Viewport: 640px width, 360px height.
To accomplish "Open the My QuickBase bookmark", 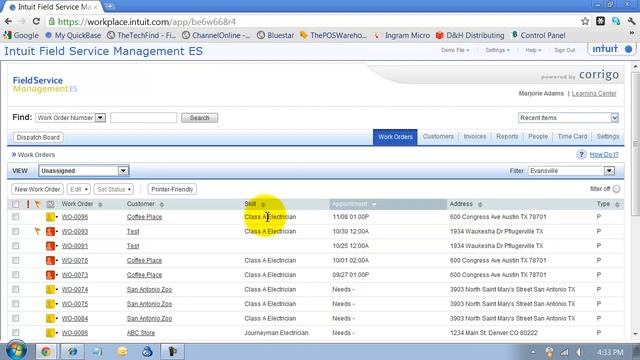I will [73, 35].
